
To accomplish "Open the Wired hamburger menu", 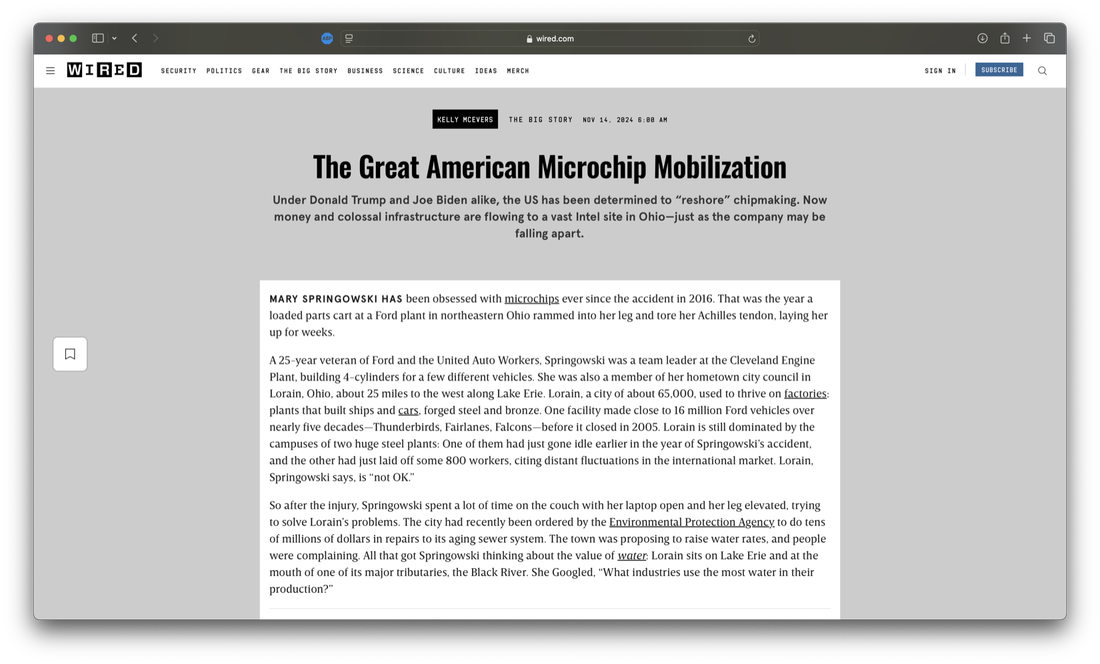I will pos(50,71).
